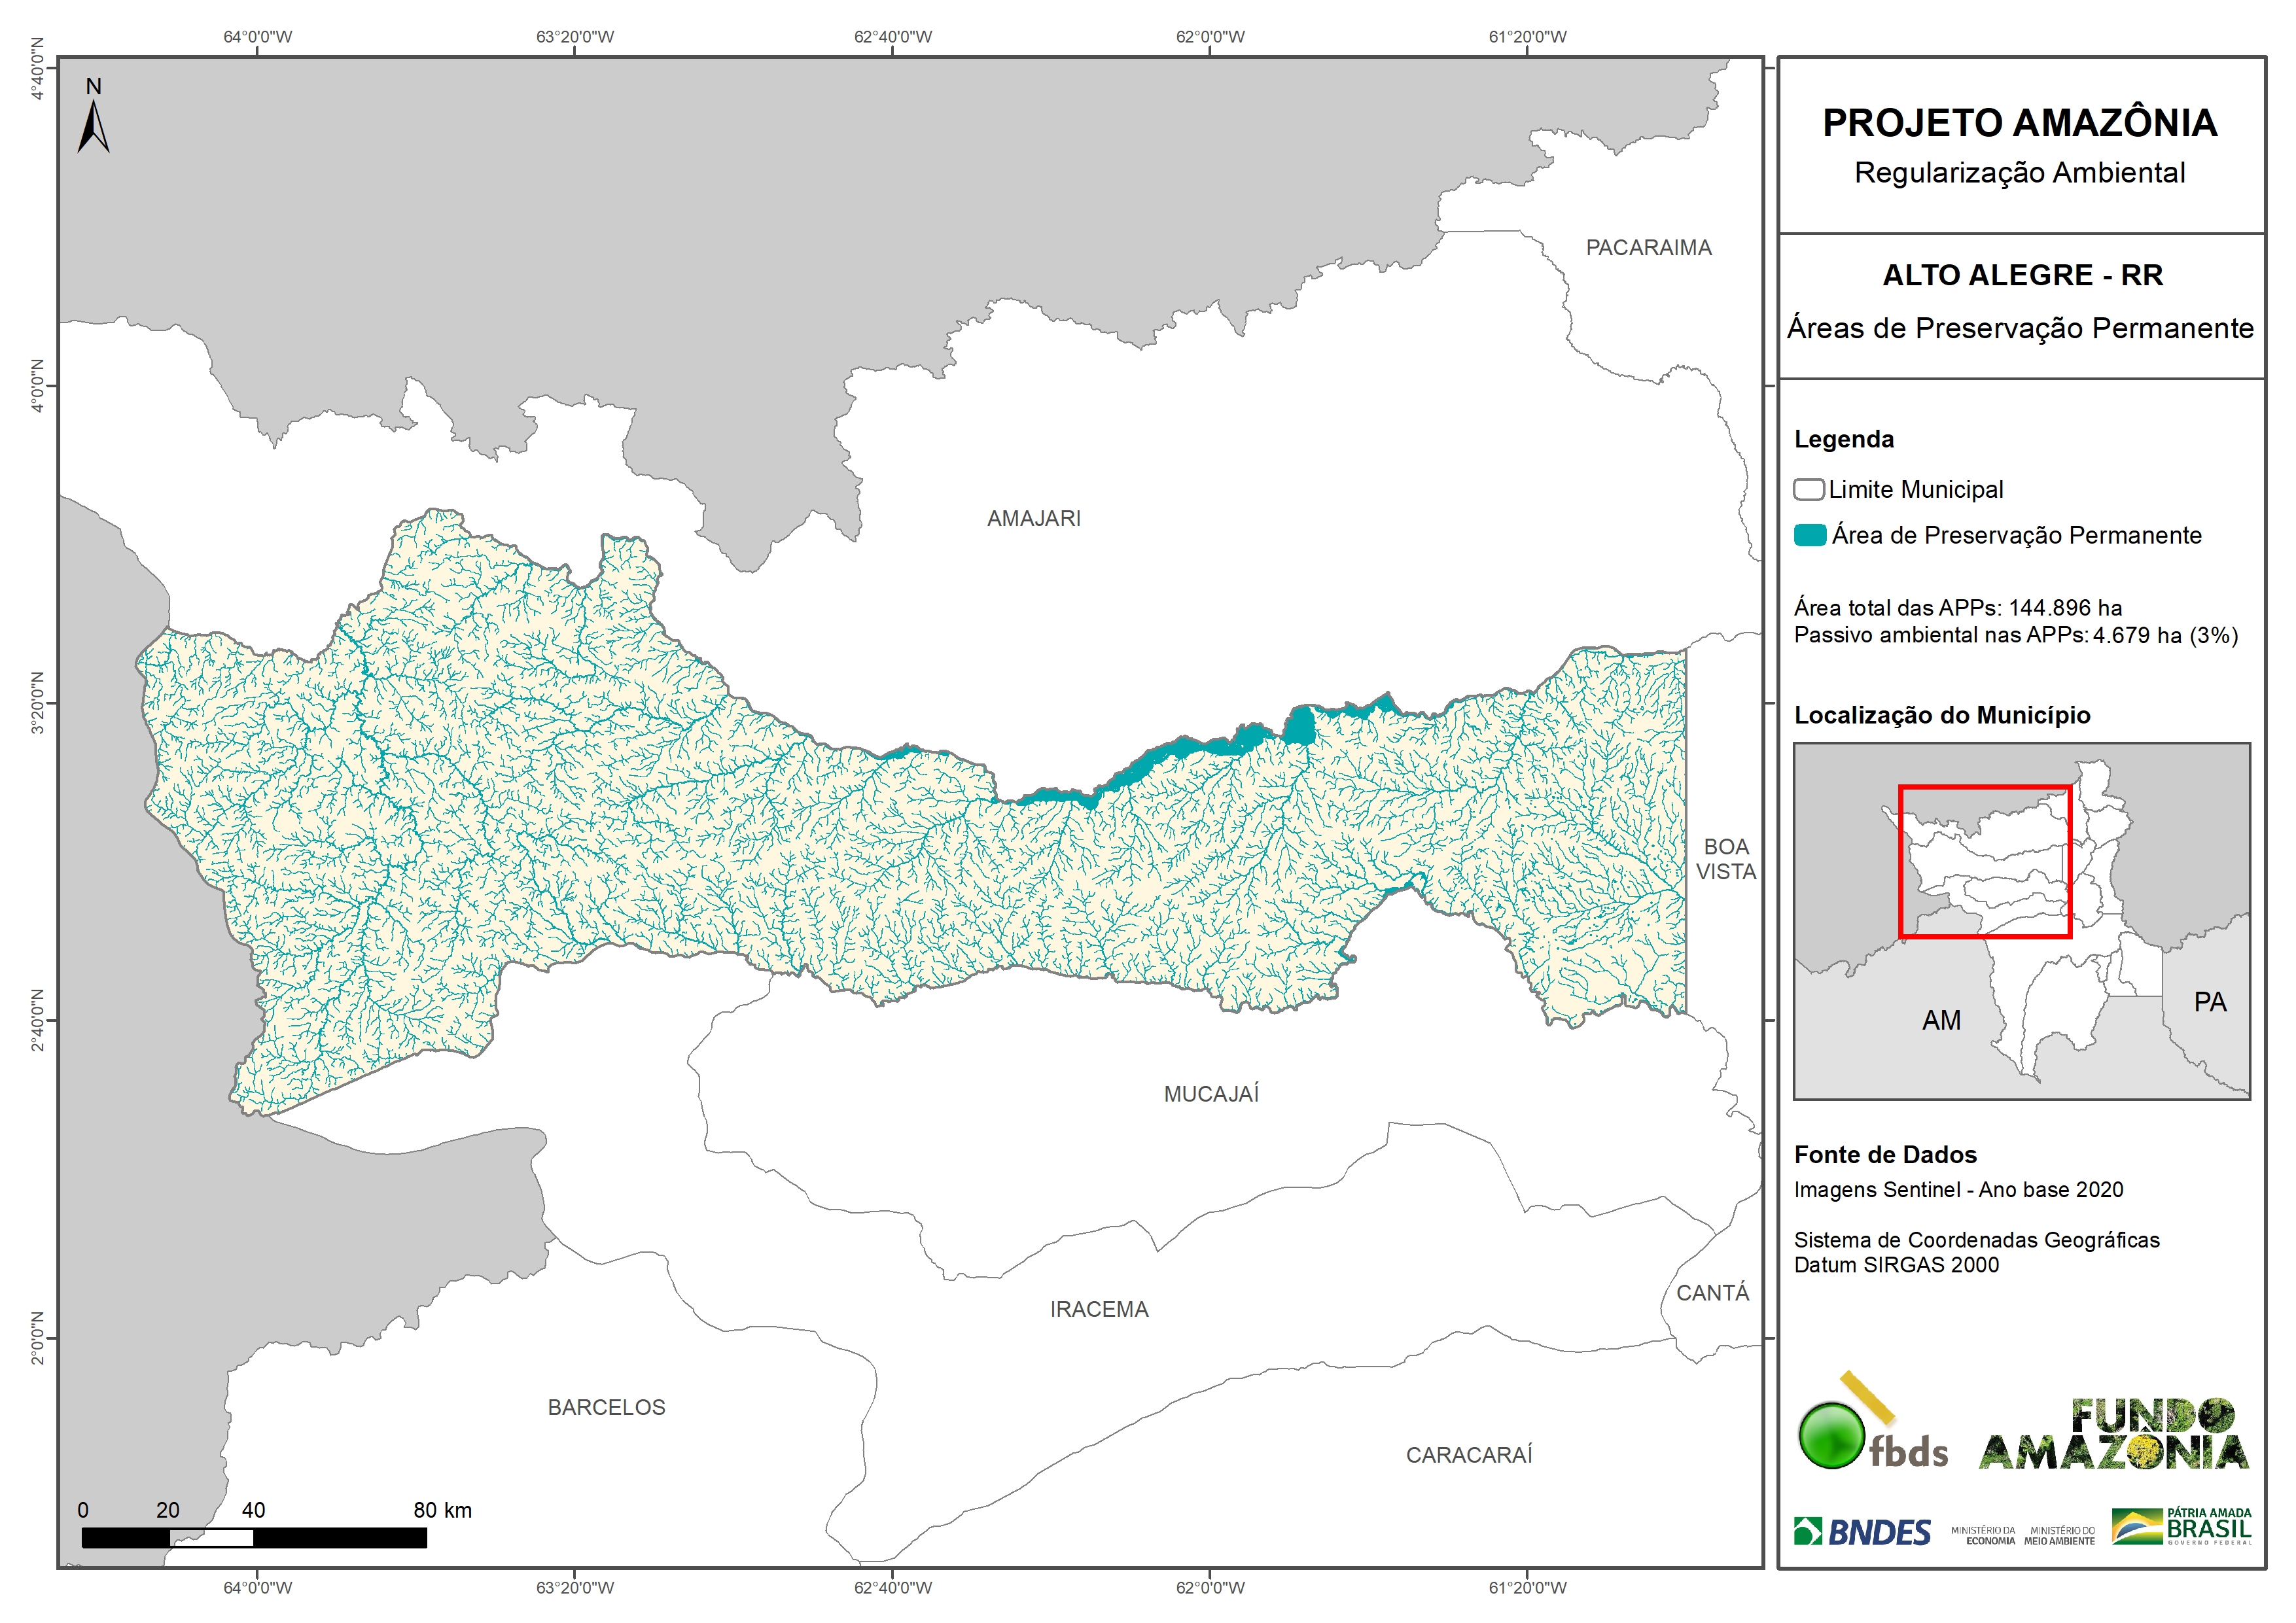
Task: Click the scale bar
Action: 254,1538
